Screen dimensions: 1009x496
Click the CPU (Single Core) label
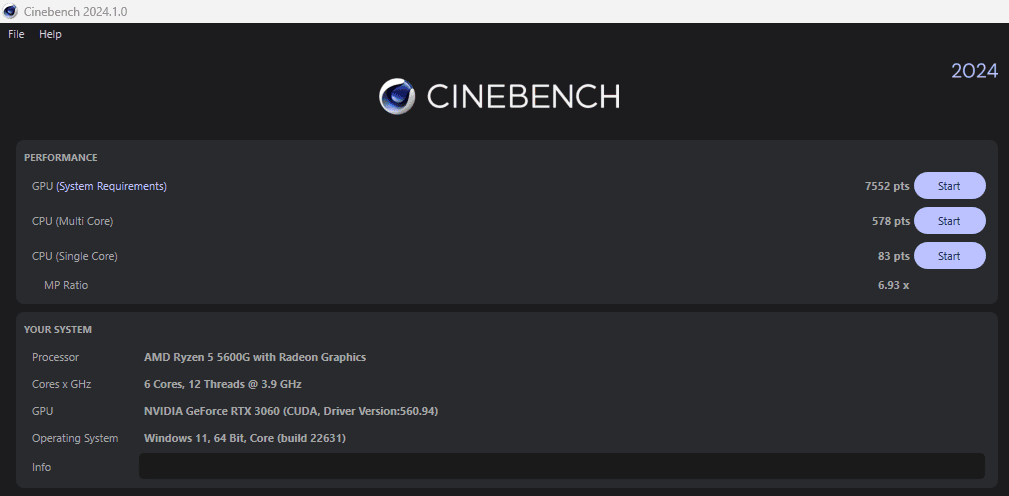(x=75, y=255)
